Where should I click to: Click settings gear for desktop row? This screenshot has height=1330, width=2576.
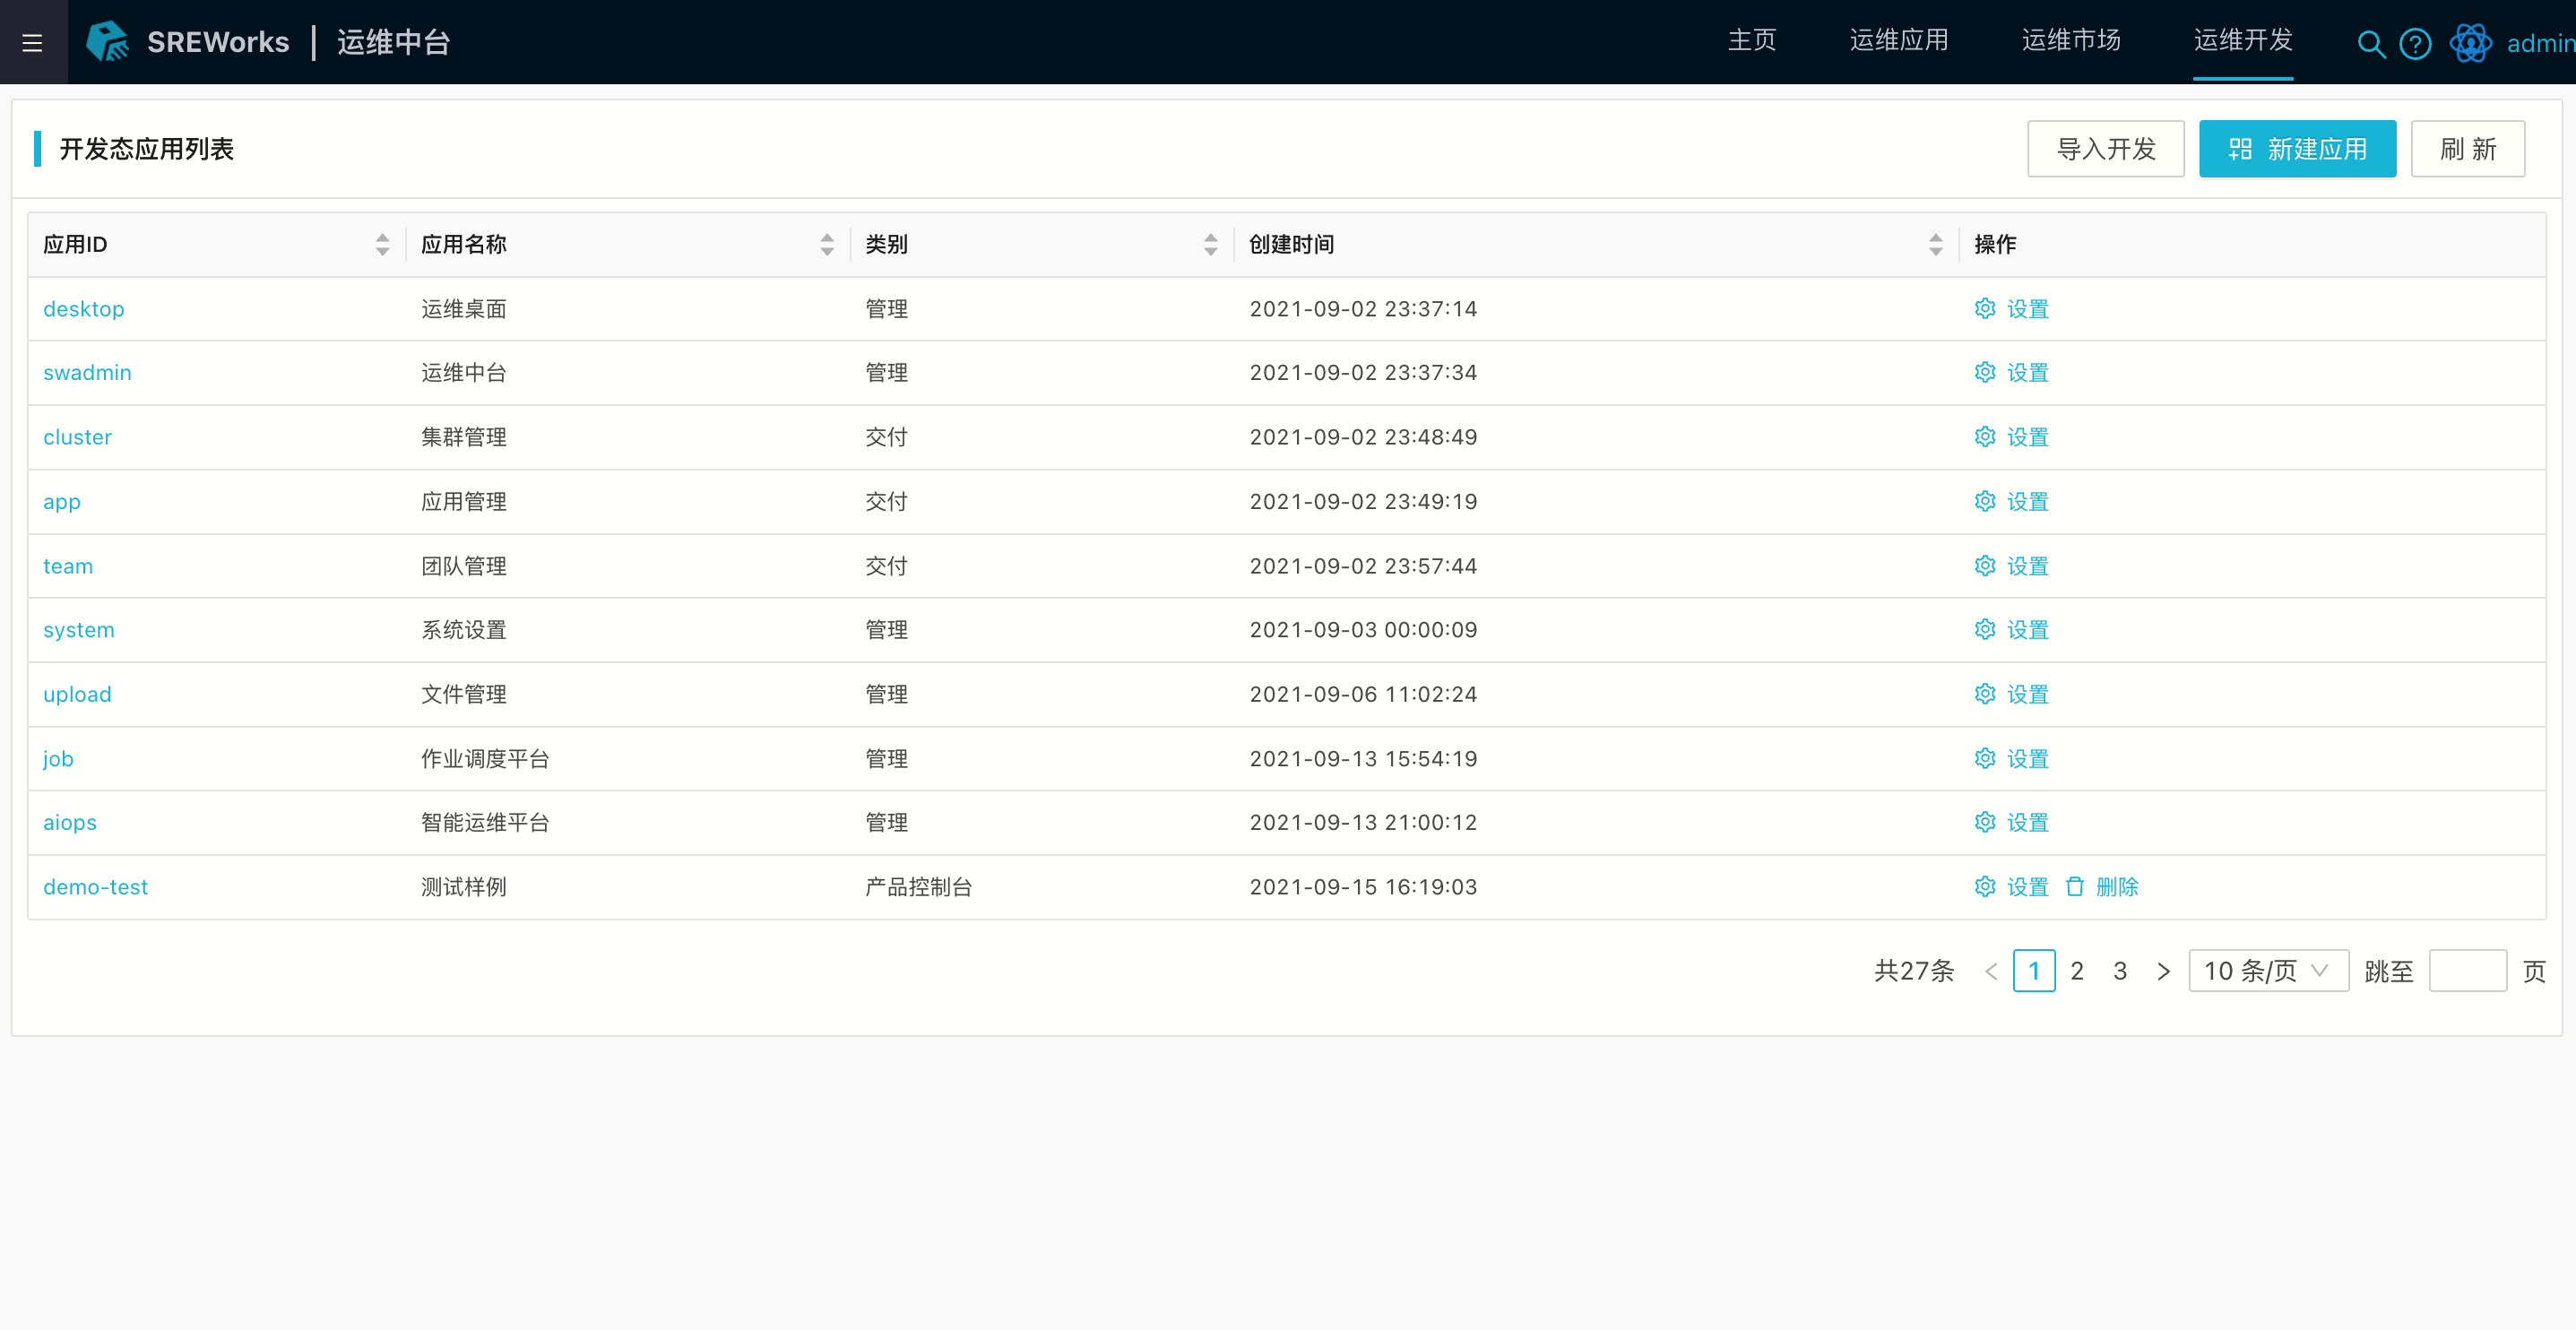pos(1985,309)
